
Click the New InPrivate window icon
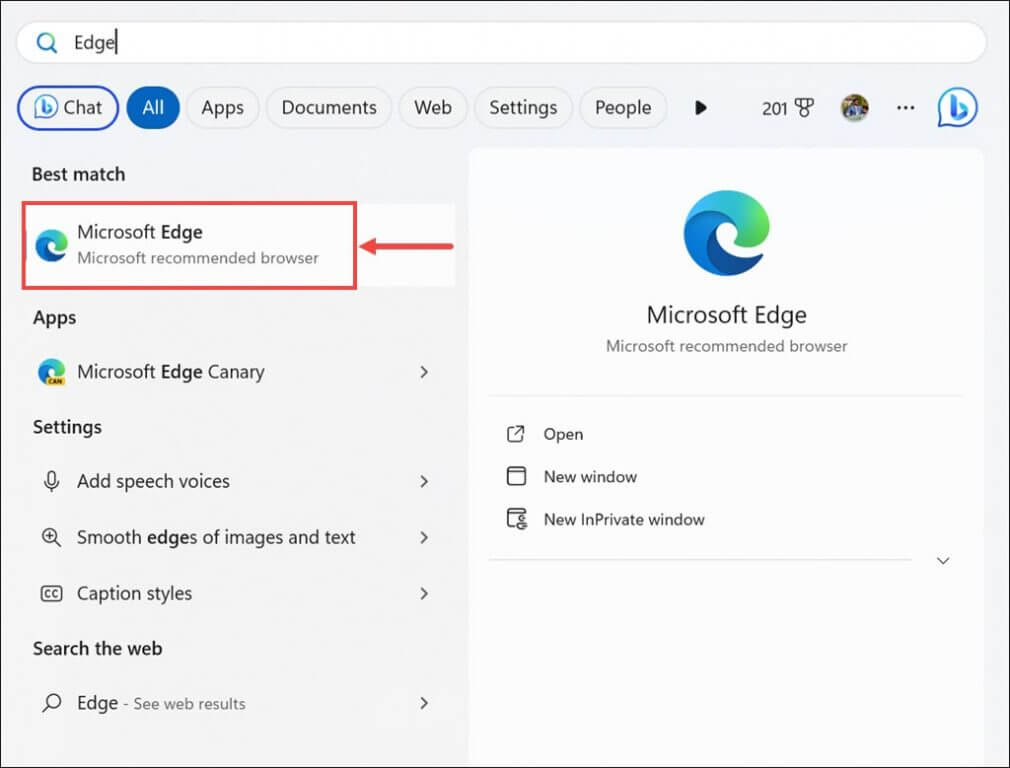[x=517, y=519]
